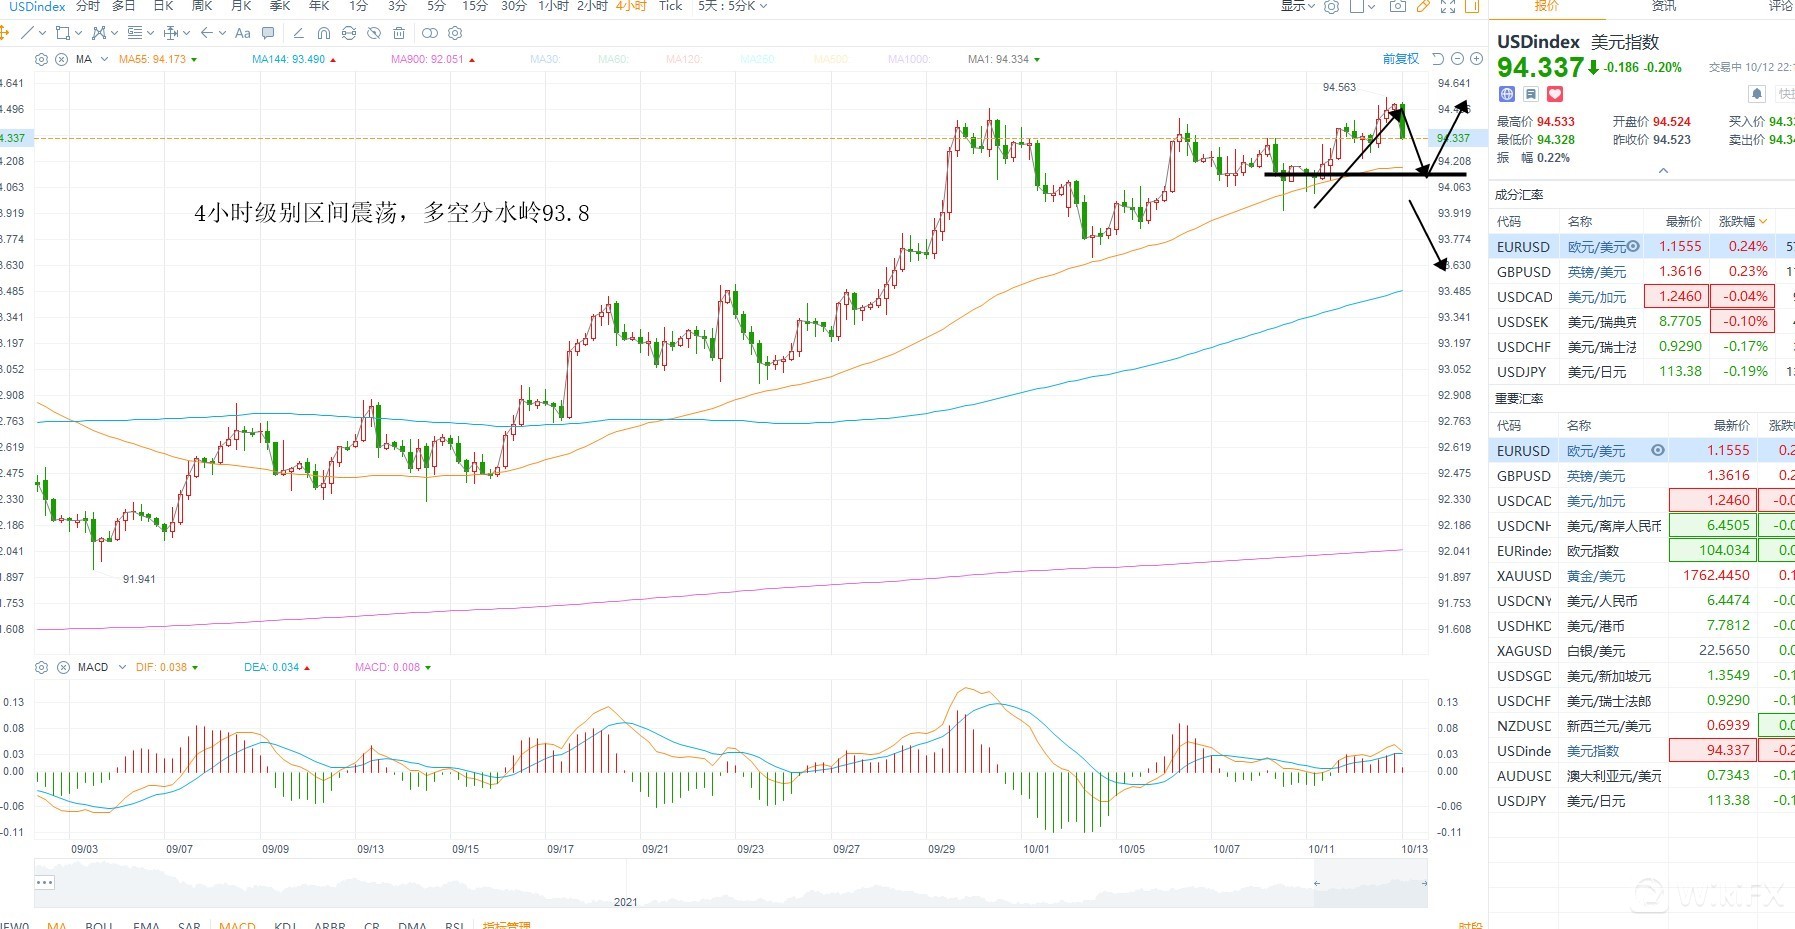The width and height of the screenshot is (1795, 929).
Task: Click the timeline navigator range bar
Action: (x=1370, y=883)
